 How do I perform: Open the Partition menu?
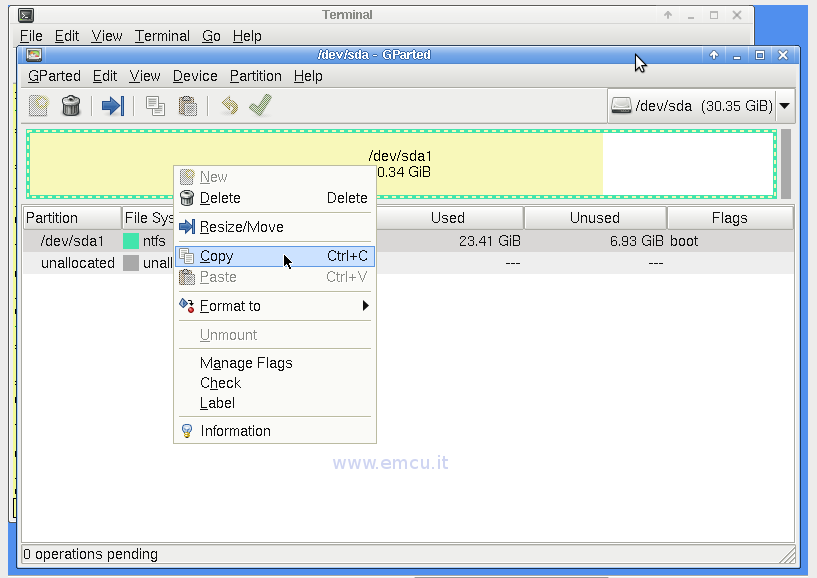tap(255, 76)
